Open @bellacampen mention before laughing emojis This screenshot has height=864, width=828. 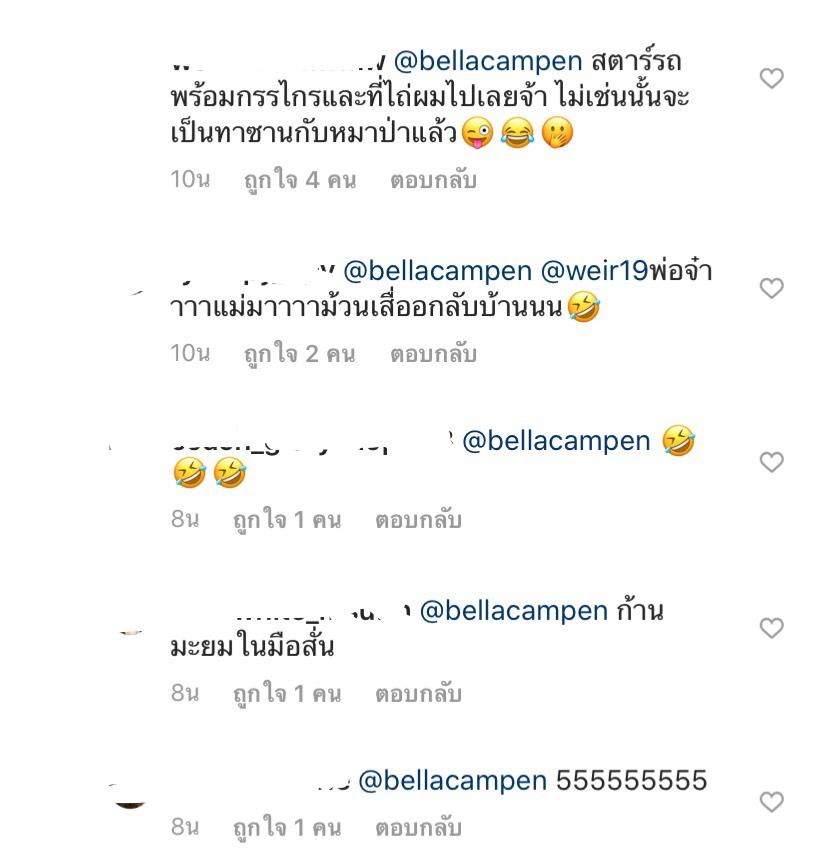click(x=556, y=441)
